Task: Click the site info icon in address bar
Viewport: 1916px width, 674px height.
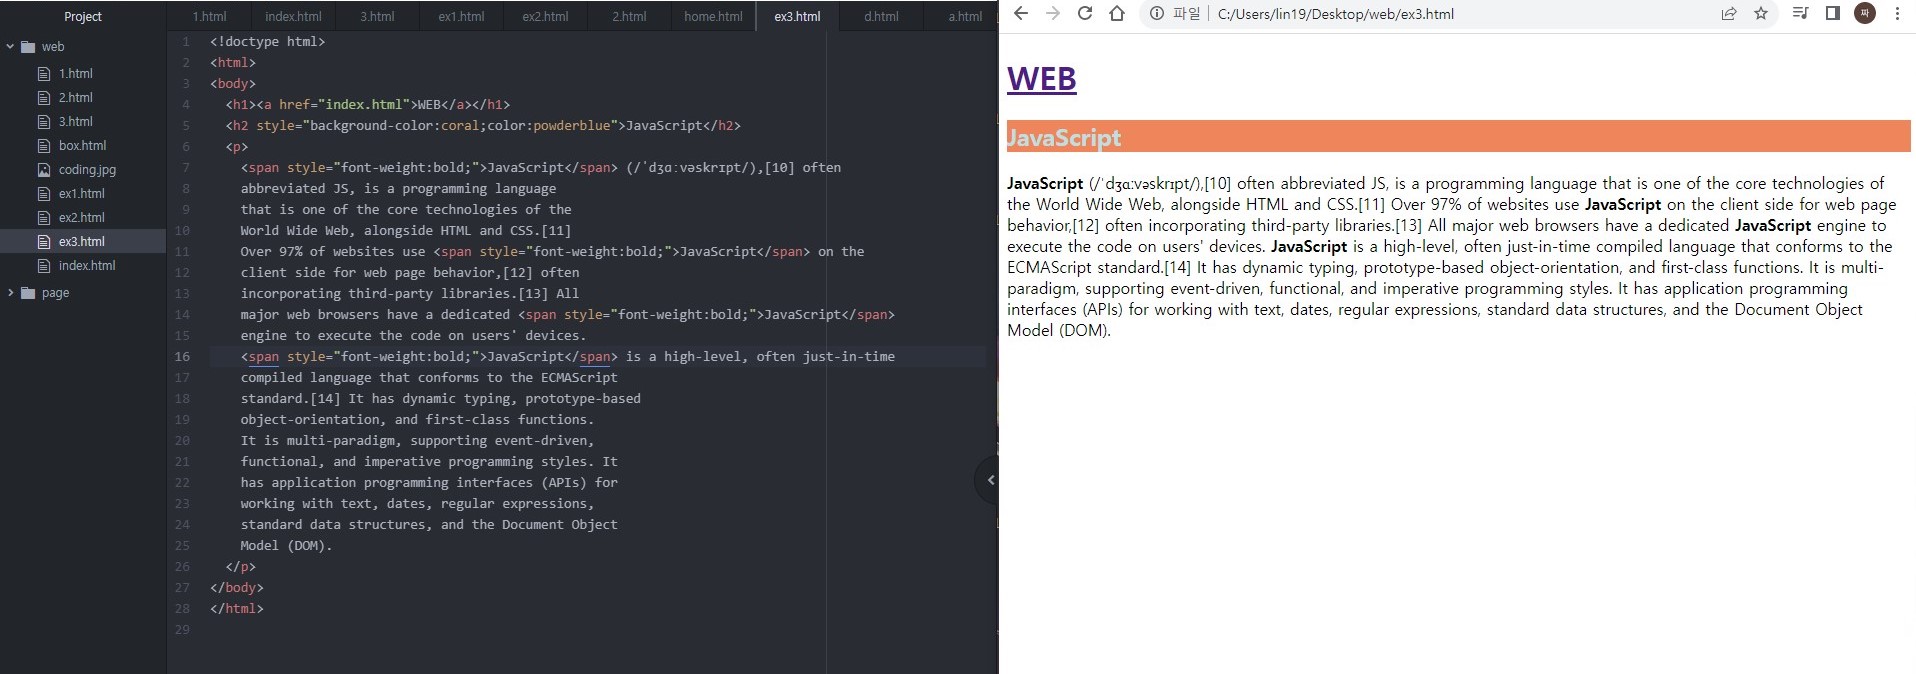Action: pos(1157,14)
